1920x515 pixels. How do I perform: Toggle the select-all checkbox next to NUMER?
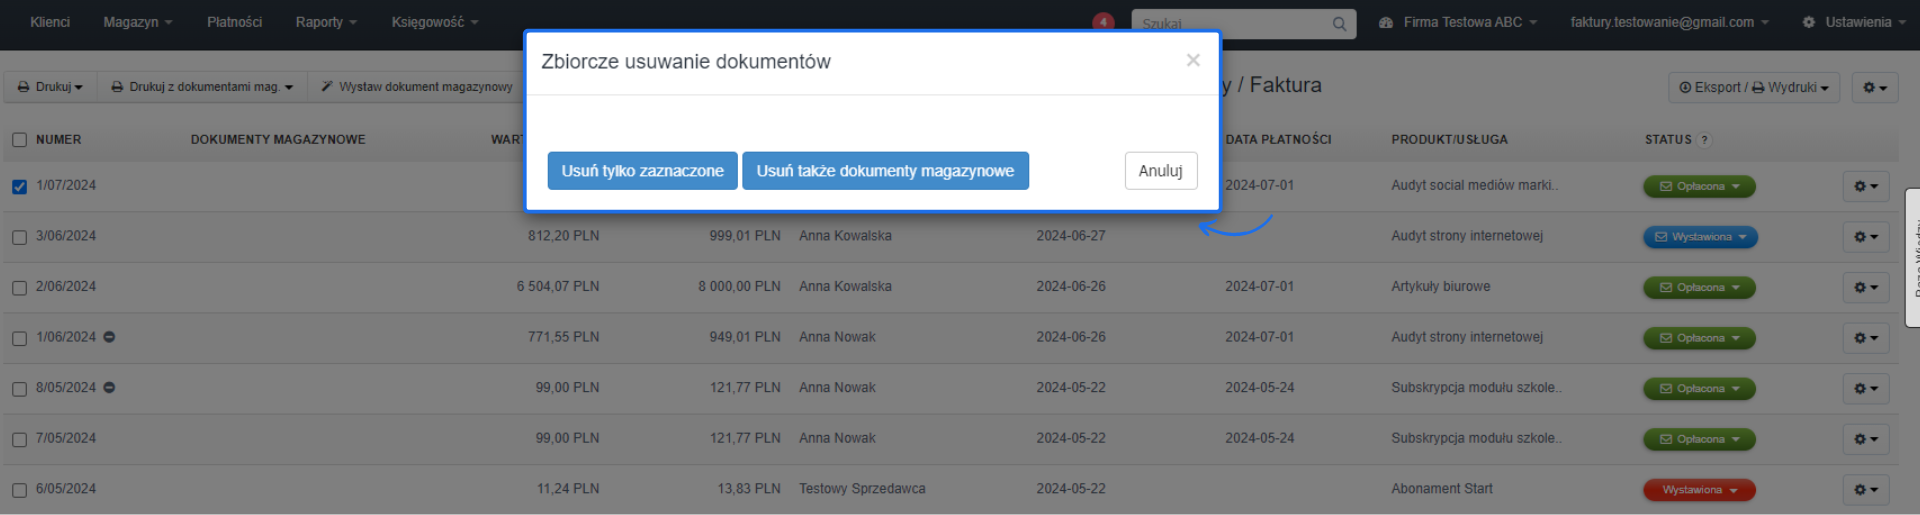[x=19, y=140]
